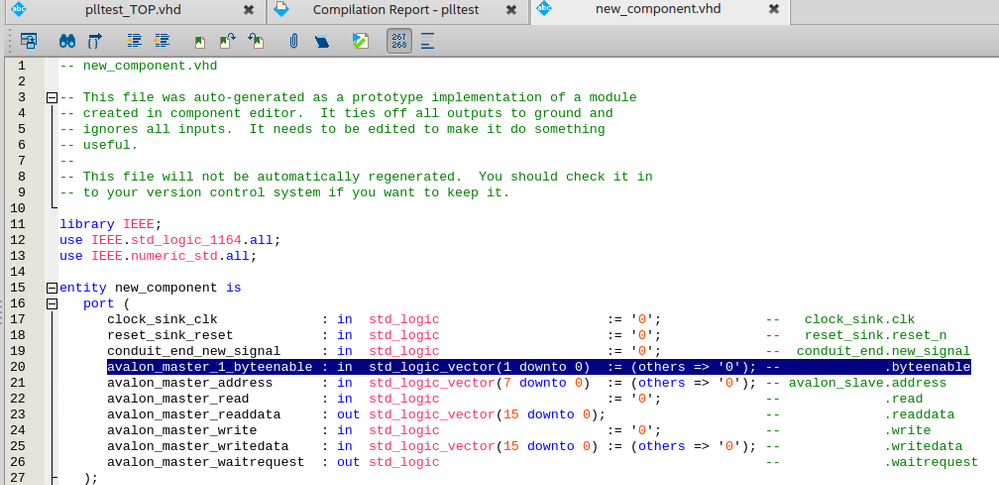Click the conduit_end_new_signal port name
The image size is (999, 485).
pyautogui.click(x=194, y=351)
